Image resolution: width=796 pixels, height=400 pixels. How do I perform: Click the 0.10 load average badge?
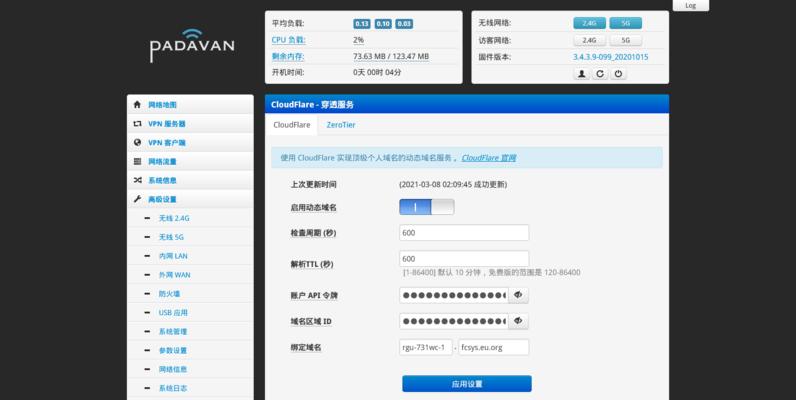point(383,24)
